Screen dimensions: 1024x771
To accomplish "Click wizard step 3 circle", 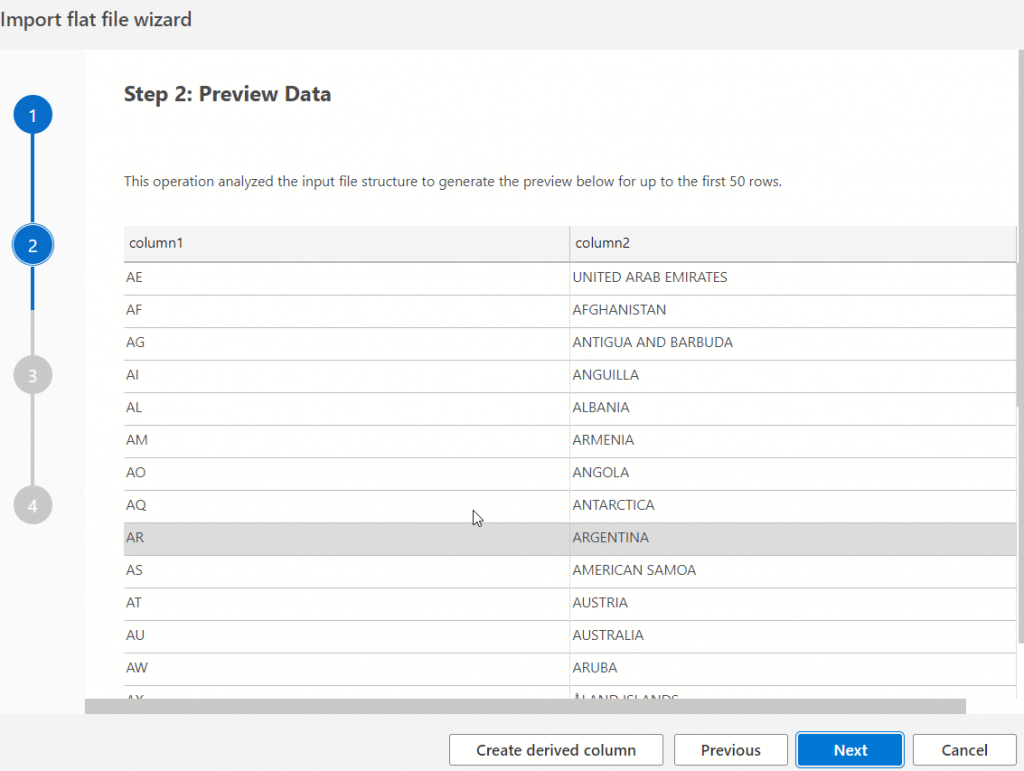I will point(32,375).
